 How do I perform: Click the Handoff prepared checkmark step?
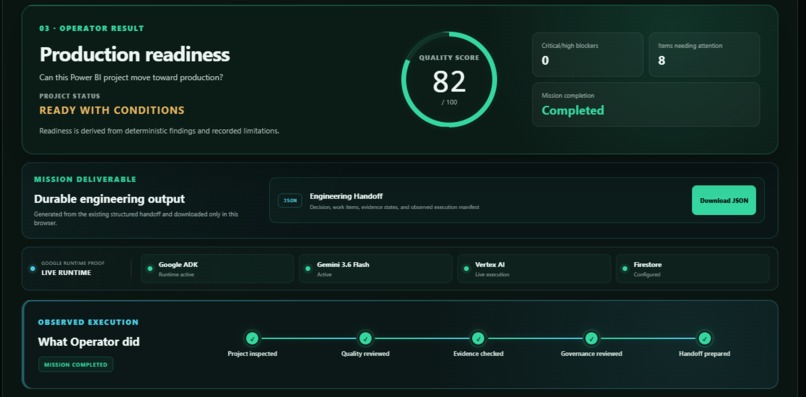tap(704, 338)
